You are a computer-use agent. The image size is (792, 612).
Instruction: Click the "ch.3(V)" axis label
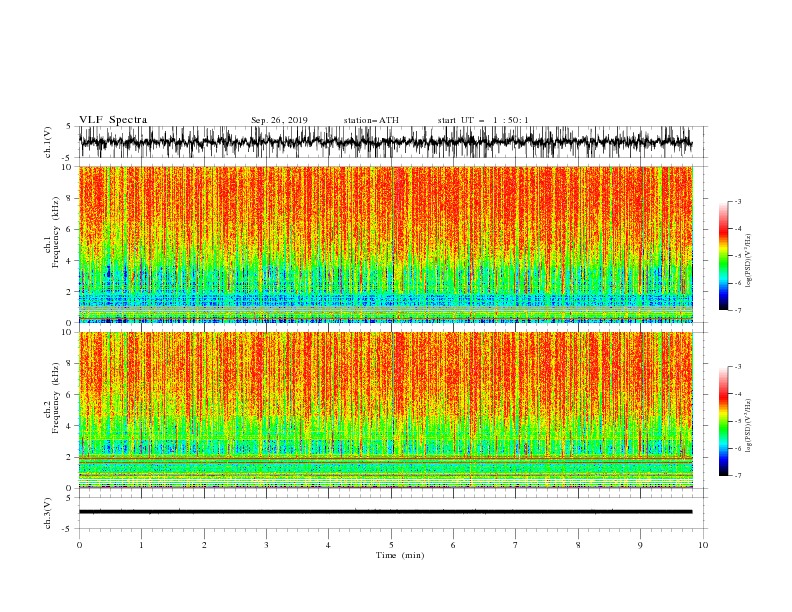[48, 513]
